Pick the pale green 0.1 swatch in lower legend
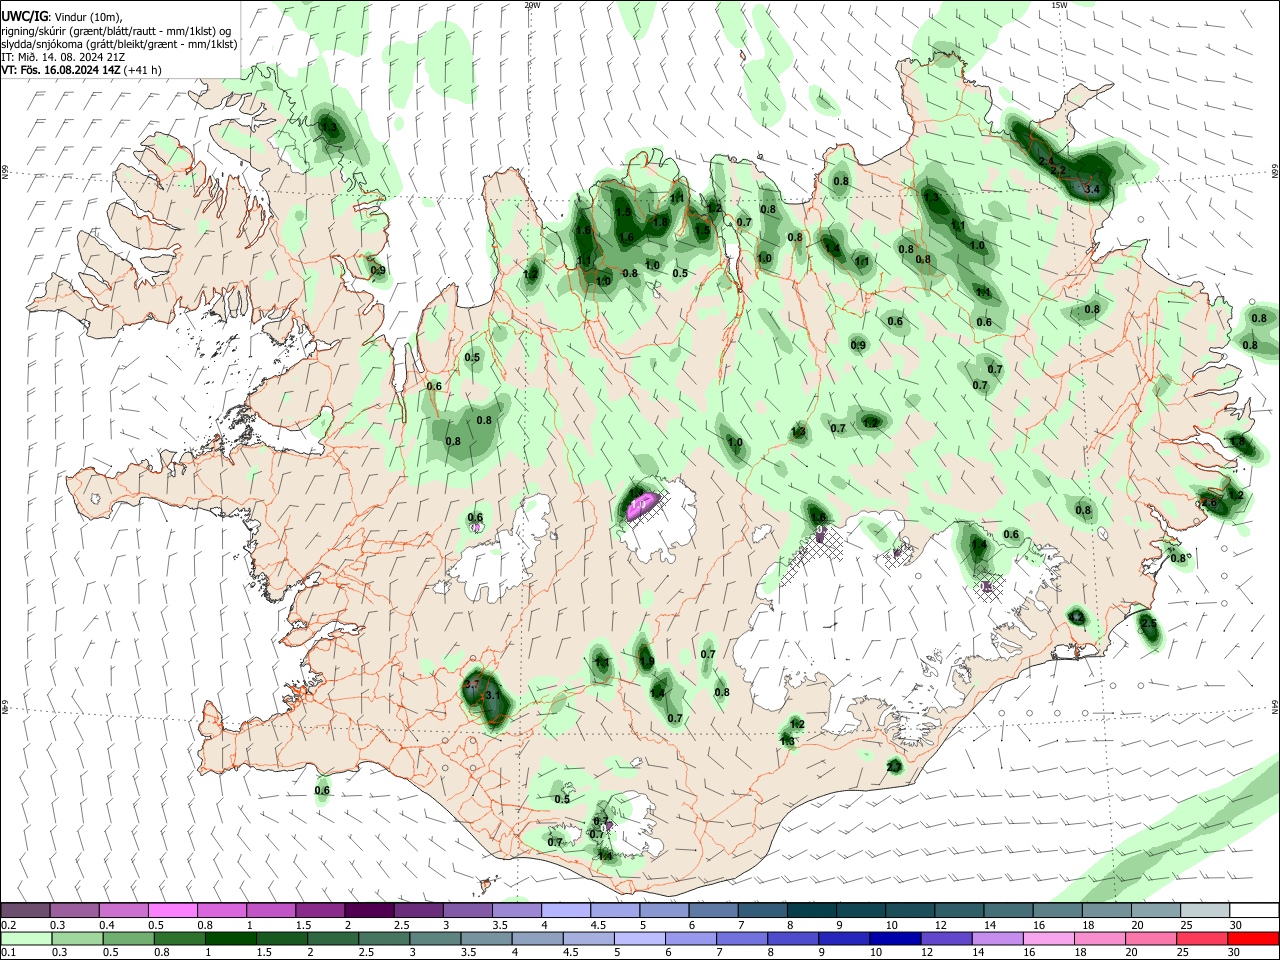This screenshot has width=1280, height=960. click(25, 938)
